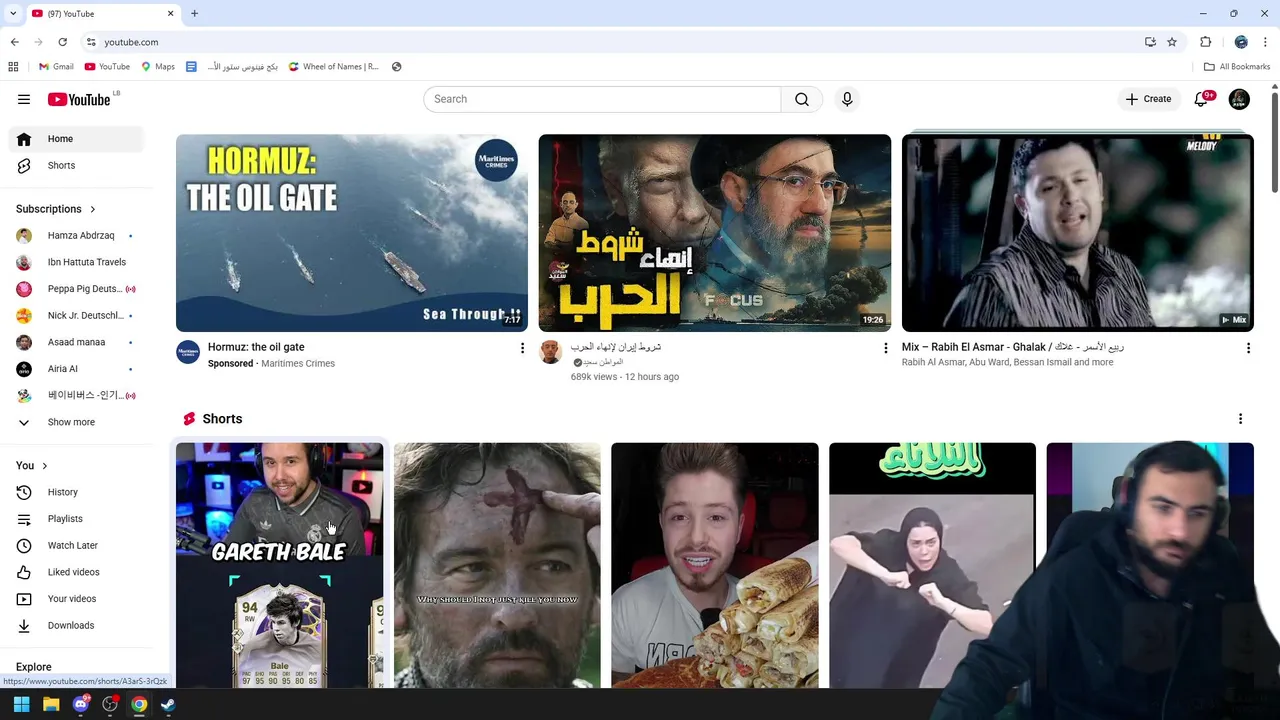1280x720 pixels.
Task: Expand Show more subscriptions
Action: point(76,422)
